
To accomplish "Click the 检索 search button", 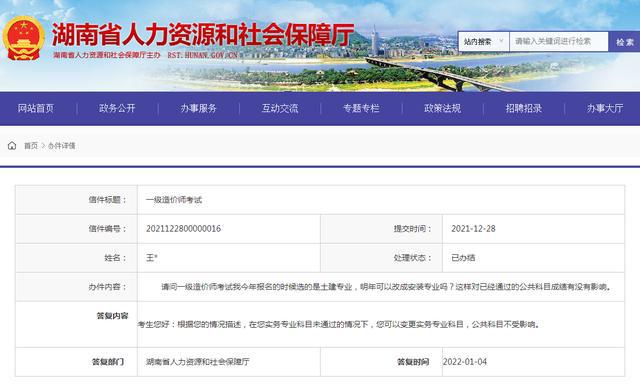I will click(624, 42).
